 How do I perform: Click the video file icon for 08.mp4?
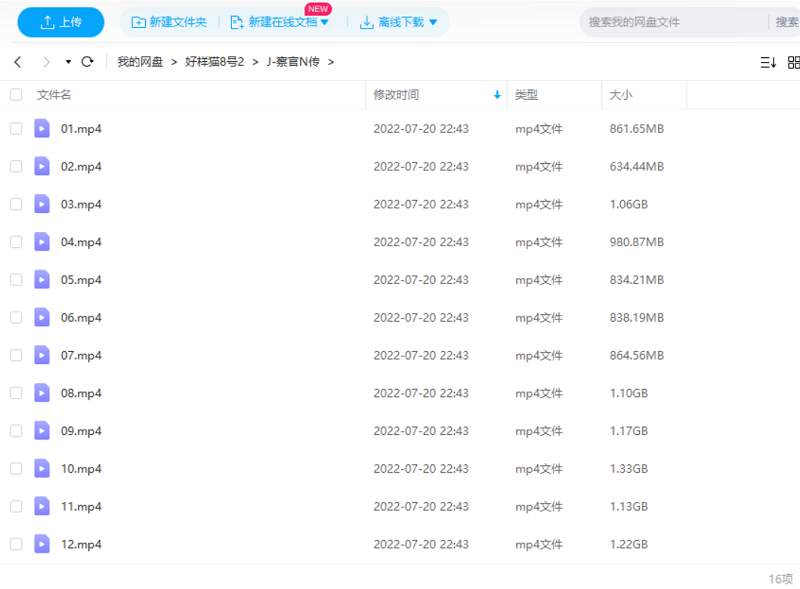click(42, 393)
